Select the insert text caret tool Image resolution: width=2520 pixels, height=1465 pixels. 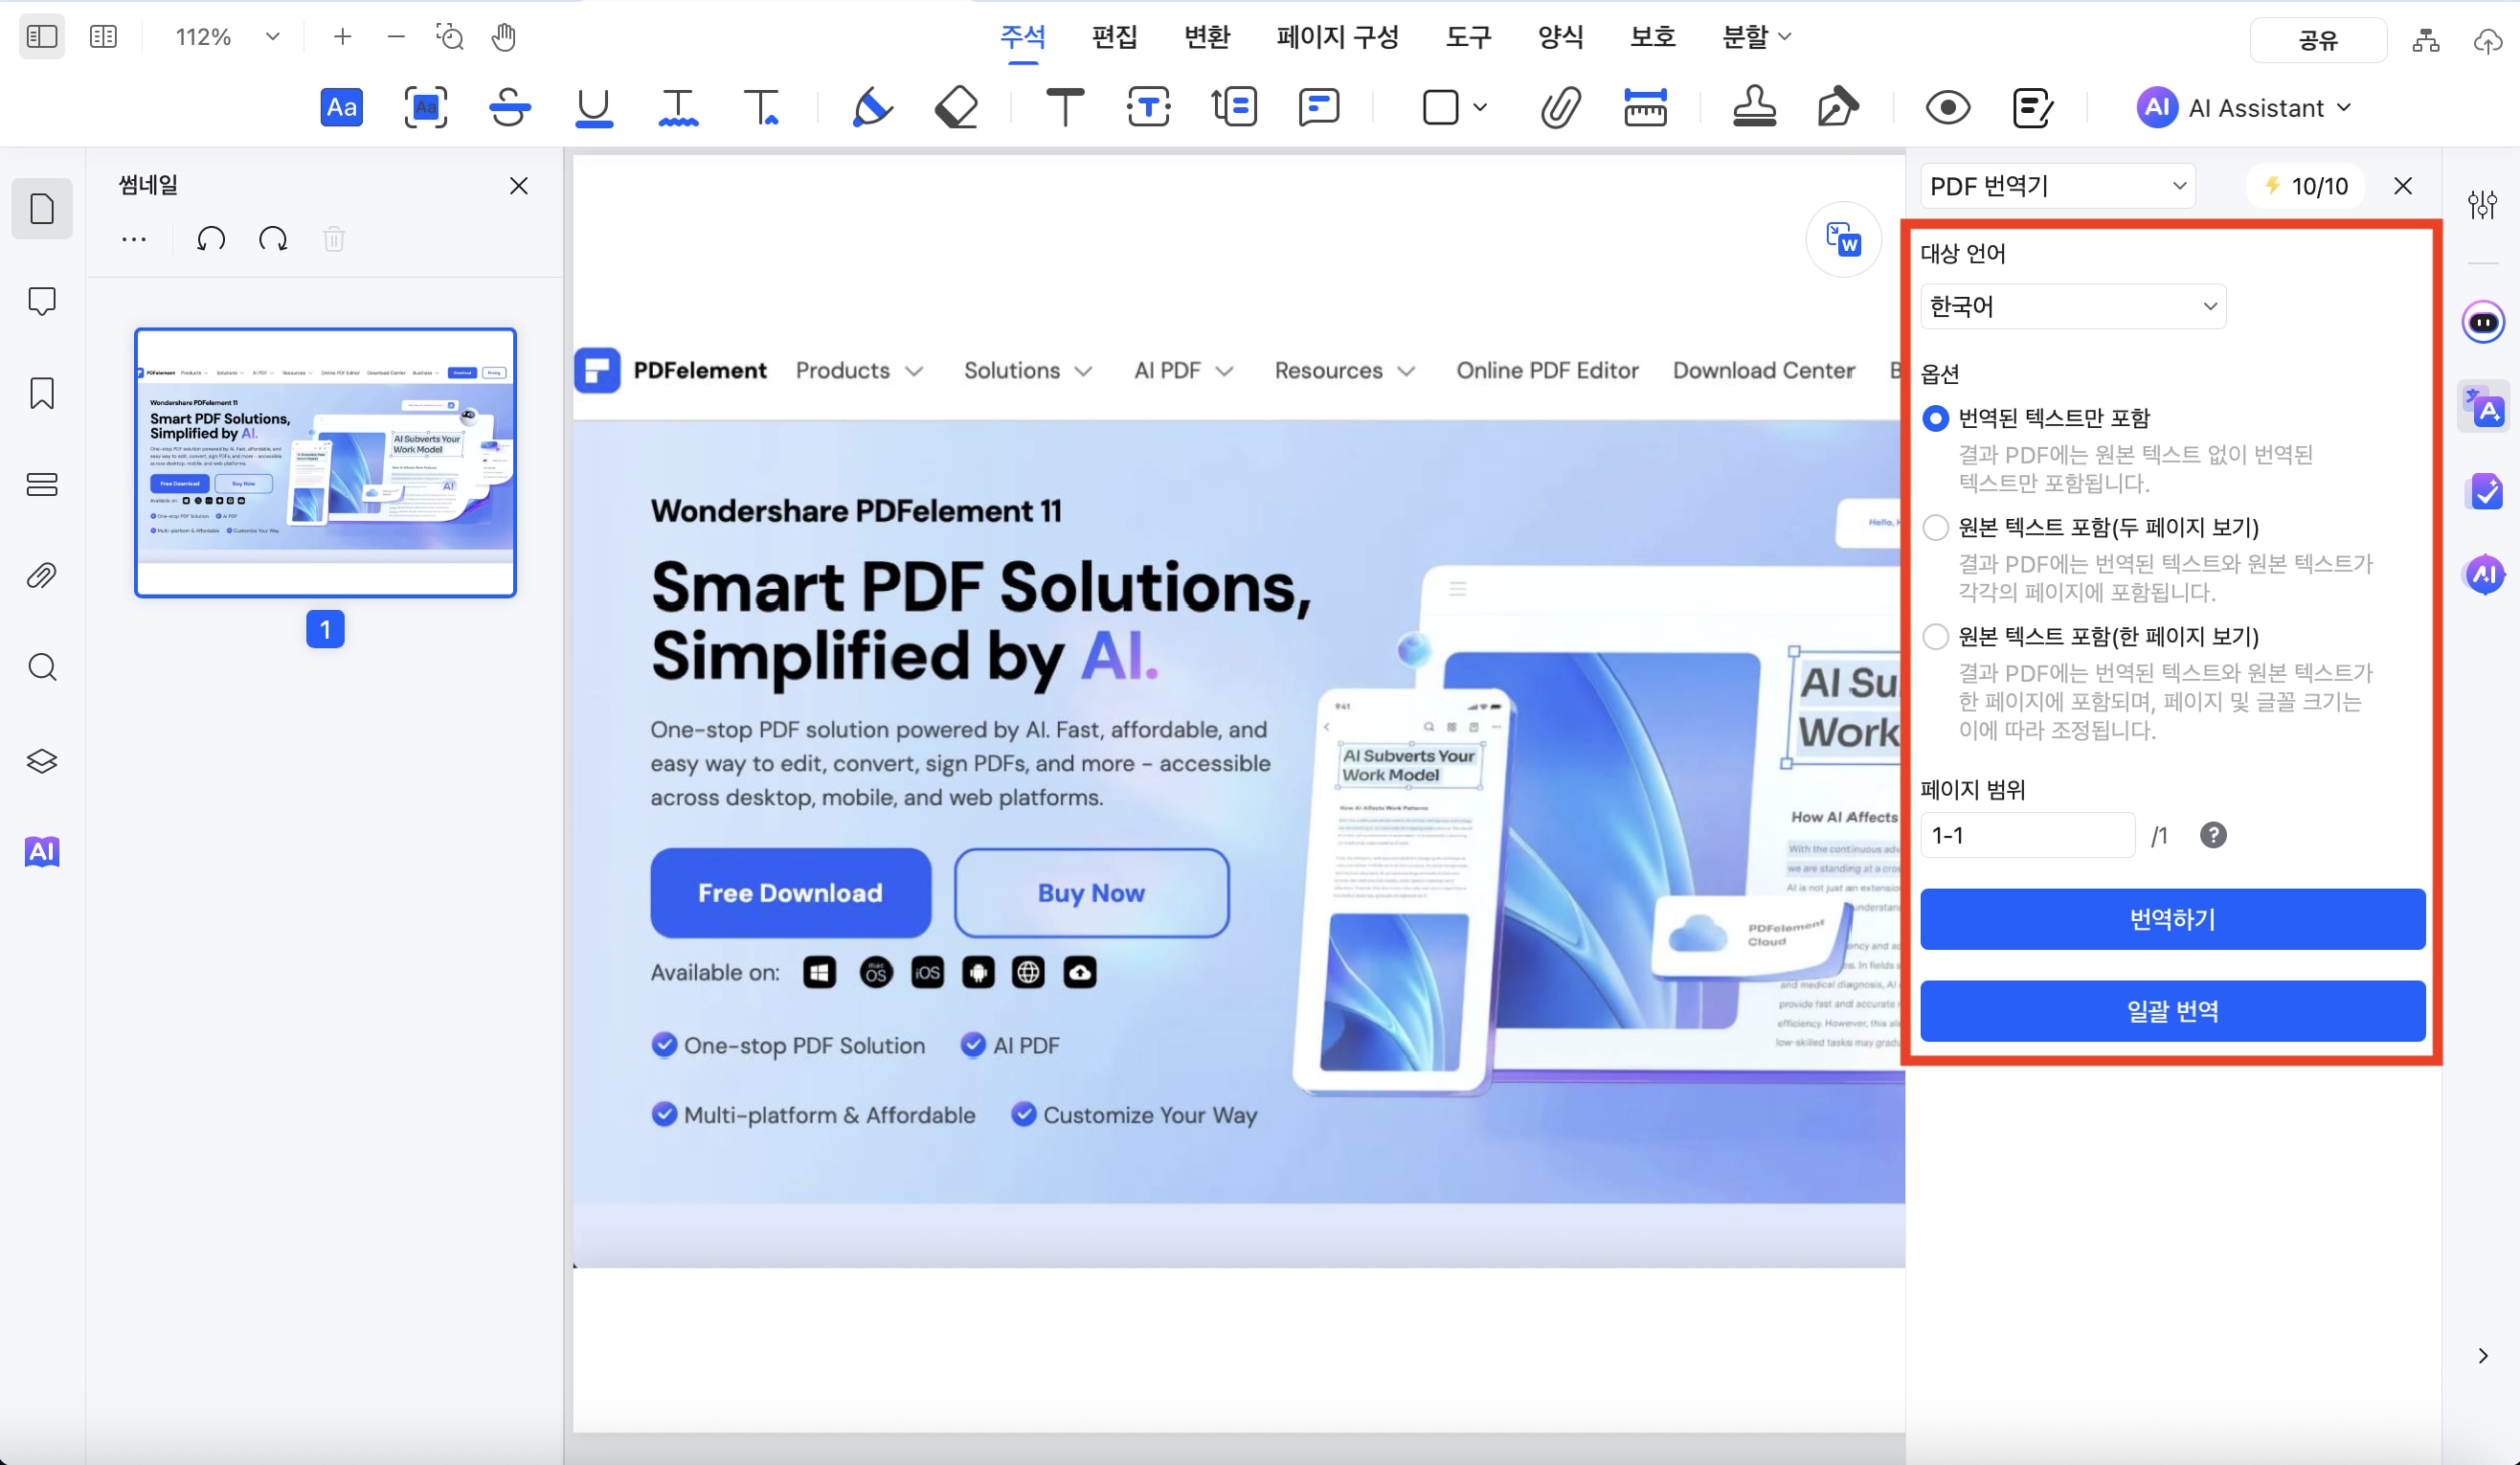coord(762,107)
